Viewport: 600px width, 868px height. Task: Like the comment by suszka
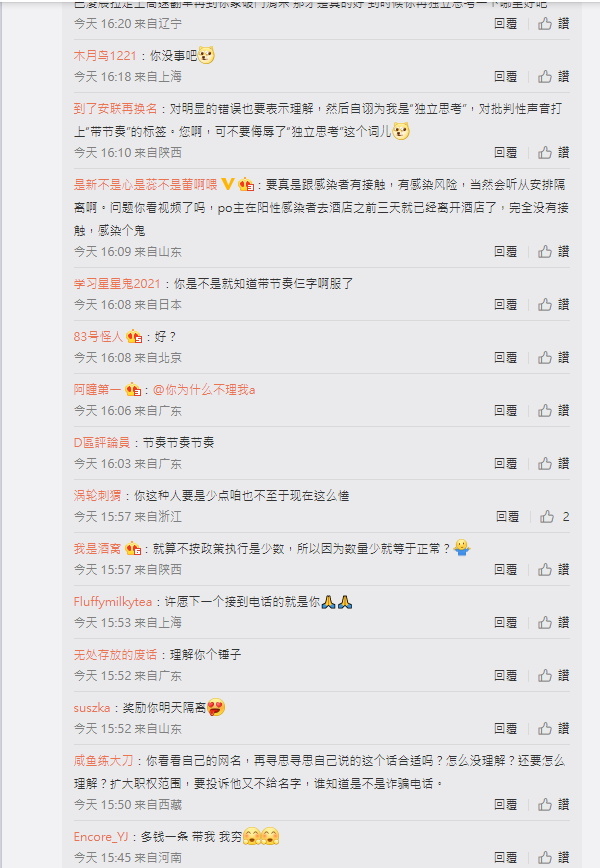point(553,728)
